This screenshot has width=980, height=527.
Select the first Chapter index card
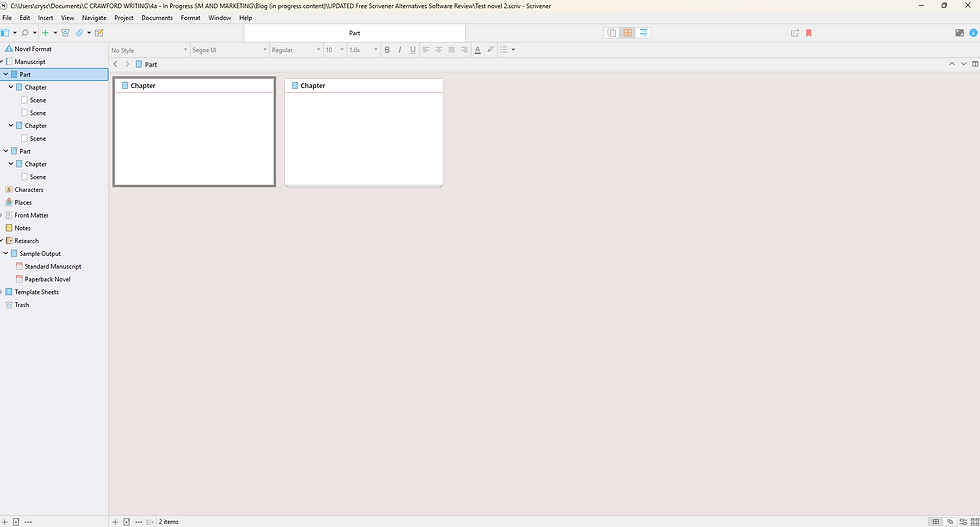194,132
